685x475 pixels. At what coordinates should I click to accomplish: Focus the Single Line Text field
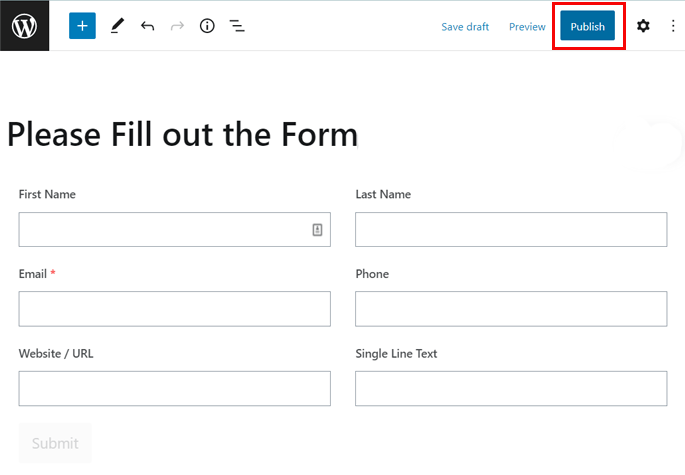[x=510, y=388]
